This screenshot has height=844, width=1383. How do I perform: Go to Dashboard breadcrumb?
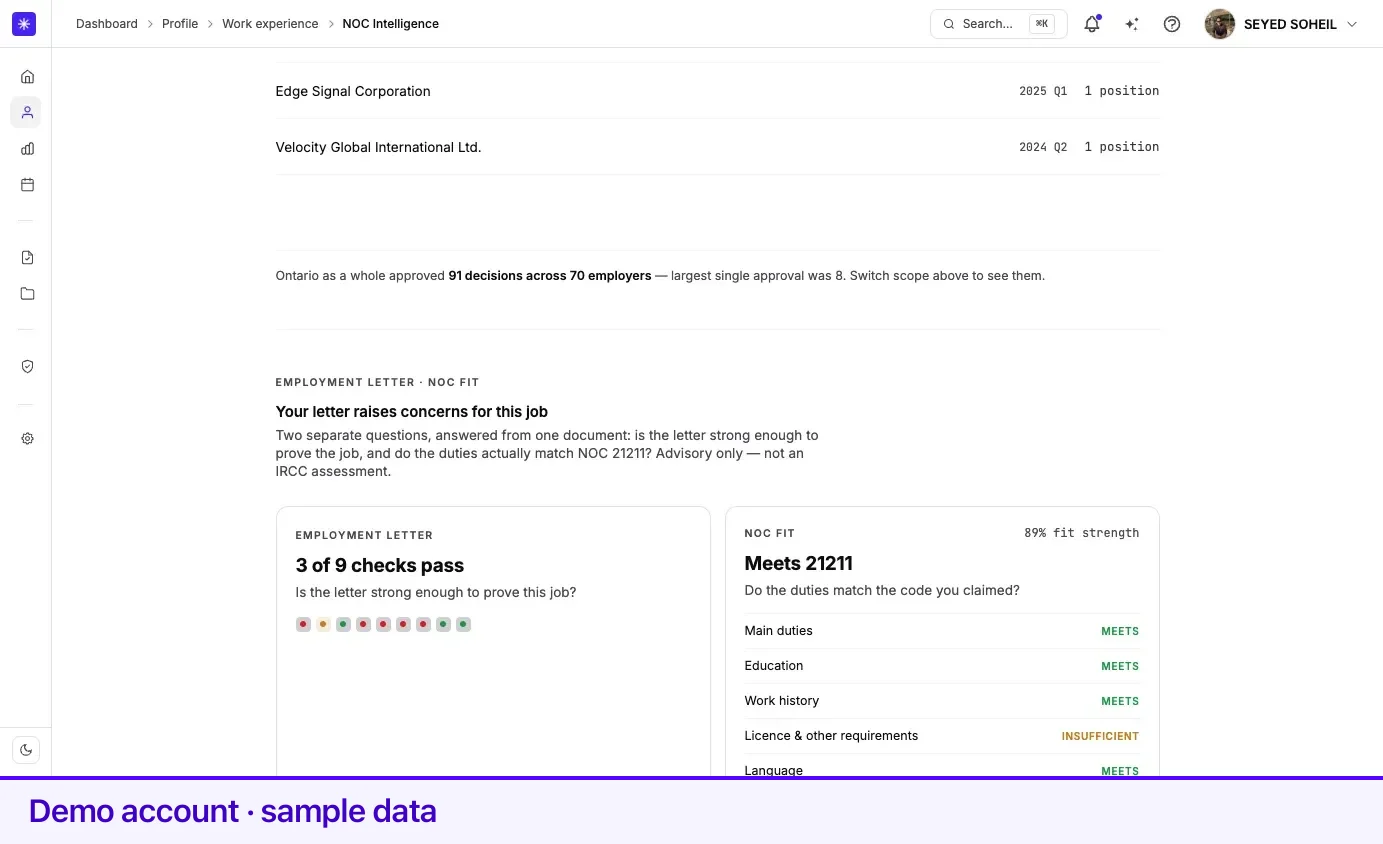(x=107, y=24)
